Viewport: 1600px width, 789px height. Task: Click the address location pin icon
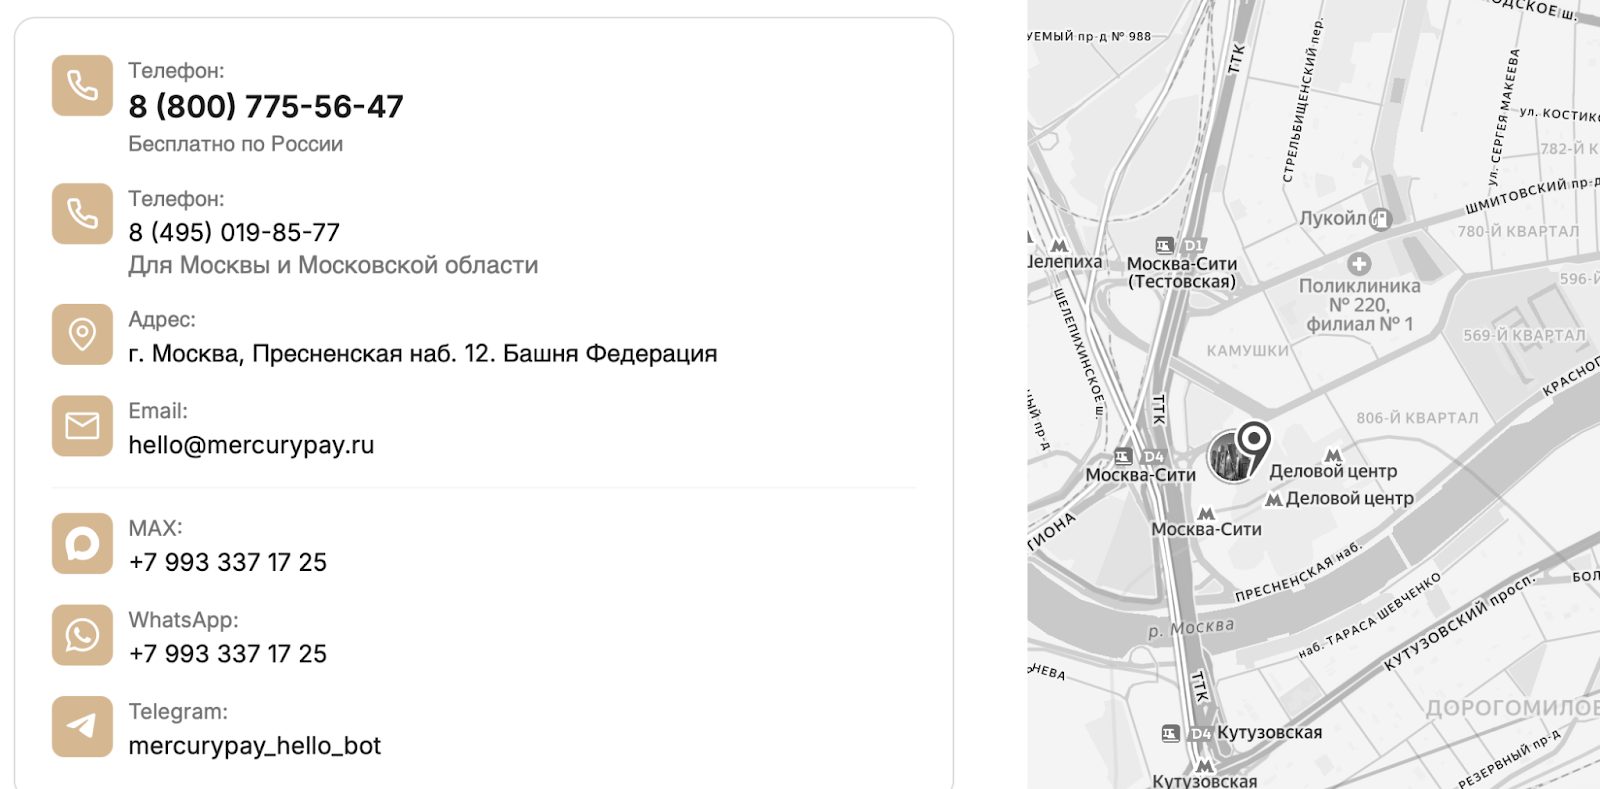(82, 335)
